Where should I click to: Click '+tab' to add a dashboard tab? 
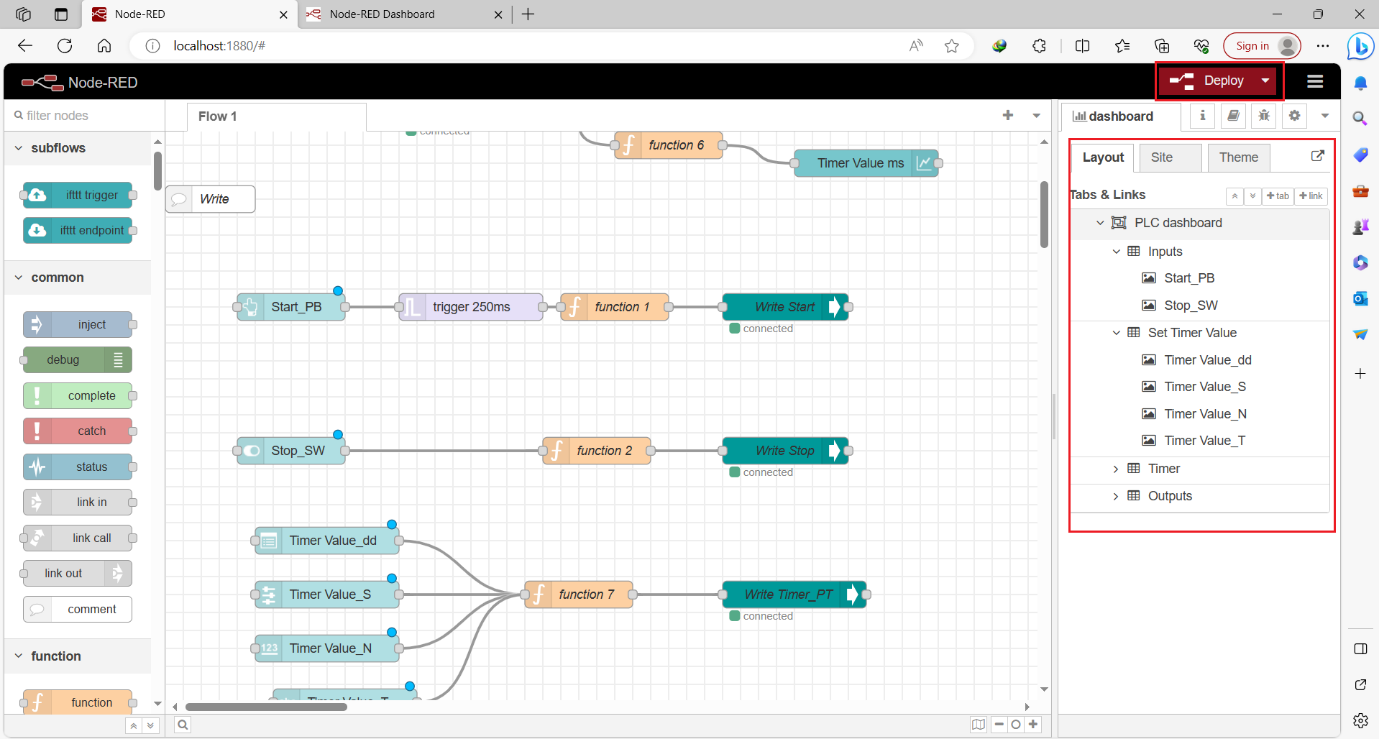coord(1277,195)
